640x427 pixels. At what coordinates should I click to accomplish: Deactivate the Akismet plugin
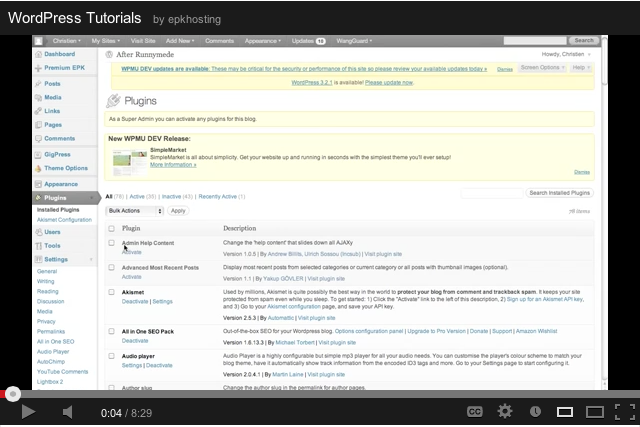click(135, 302)
